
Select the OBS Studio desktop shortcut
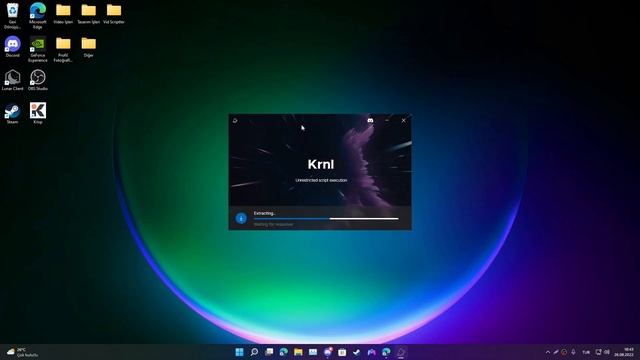pos(38,80)
